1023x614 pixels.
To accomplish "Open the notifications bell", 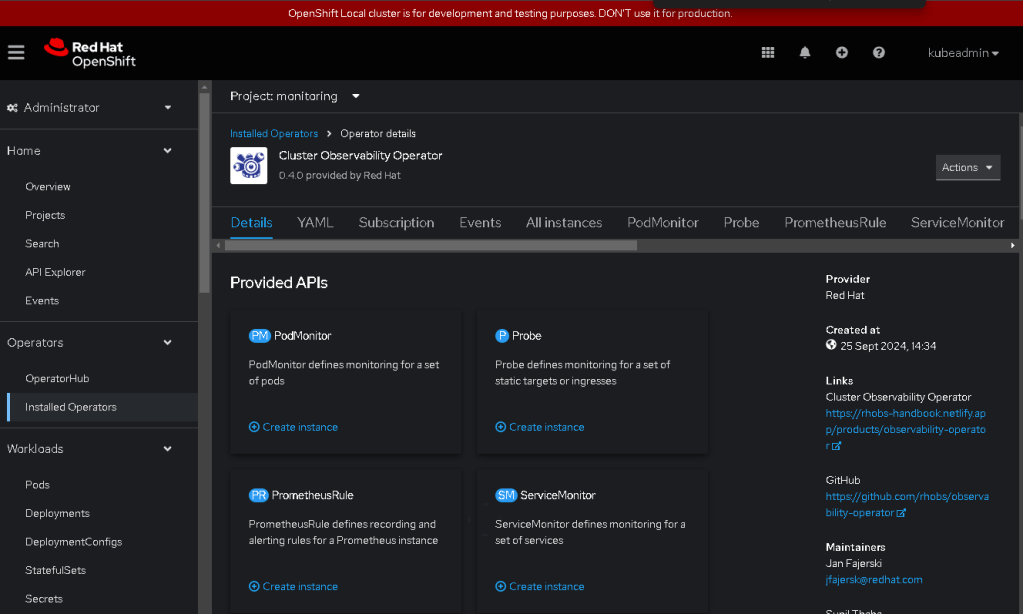I will 805,53.
